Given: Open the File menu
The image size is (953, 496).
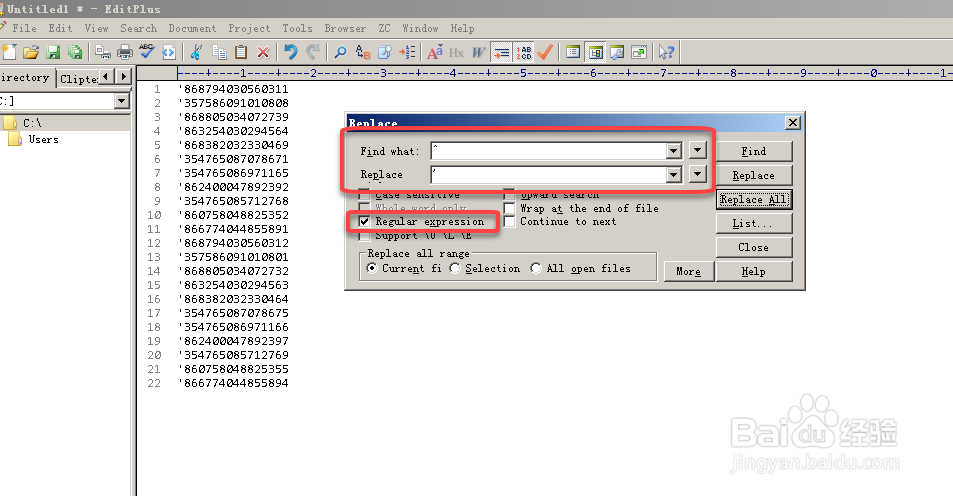Looking at the screenshot, I should point(24,28).
